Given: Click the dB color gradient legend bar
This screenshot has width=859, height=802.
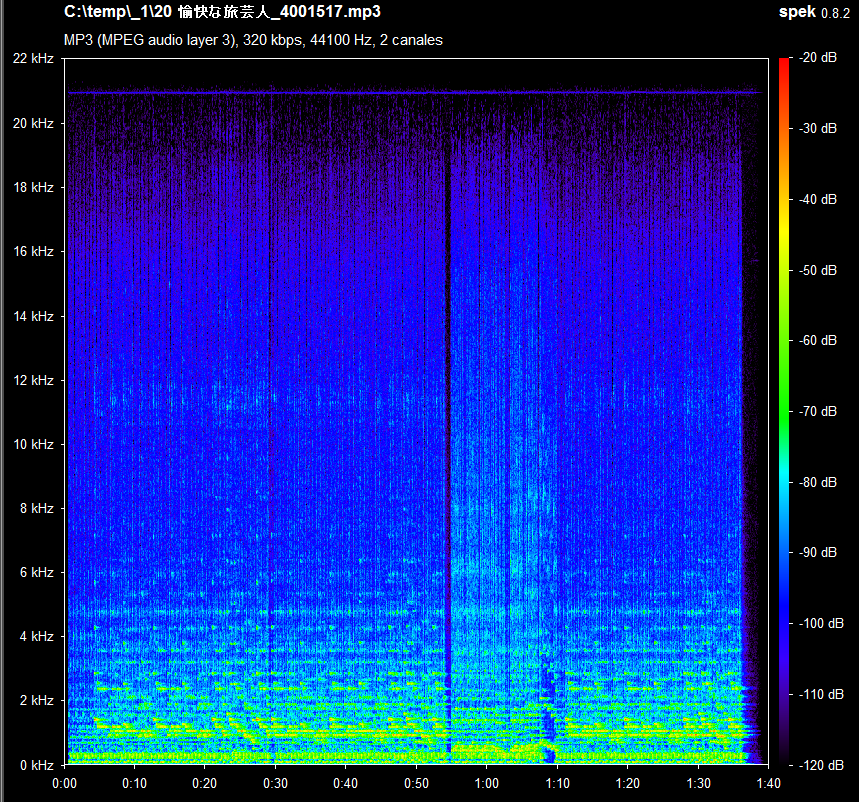Looking at the screenshot, I should tap(784, 411).
